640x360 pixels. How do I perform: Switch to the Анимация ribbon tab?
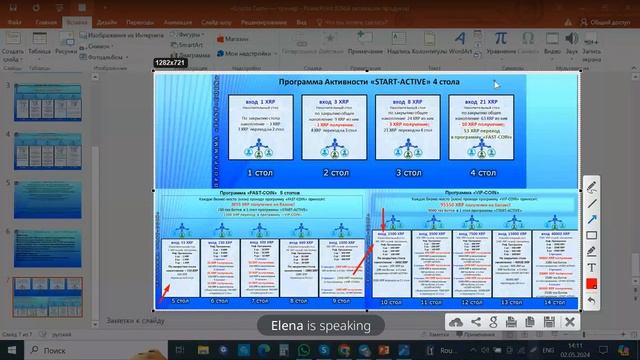pos(178,22)
